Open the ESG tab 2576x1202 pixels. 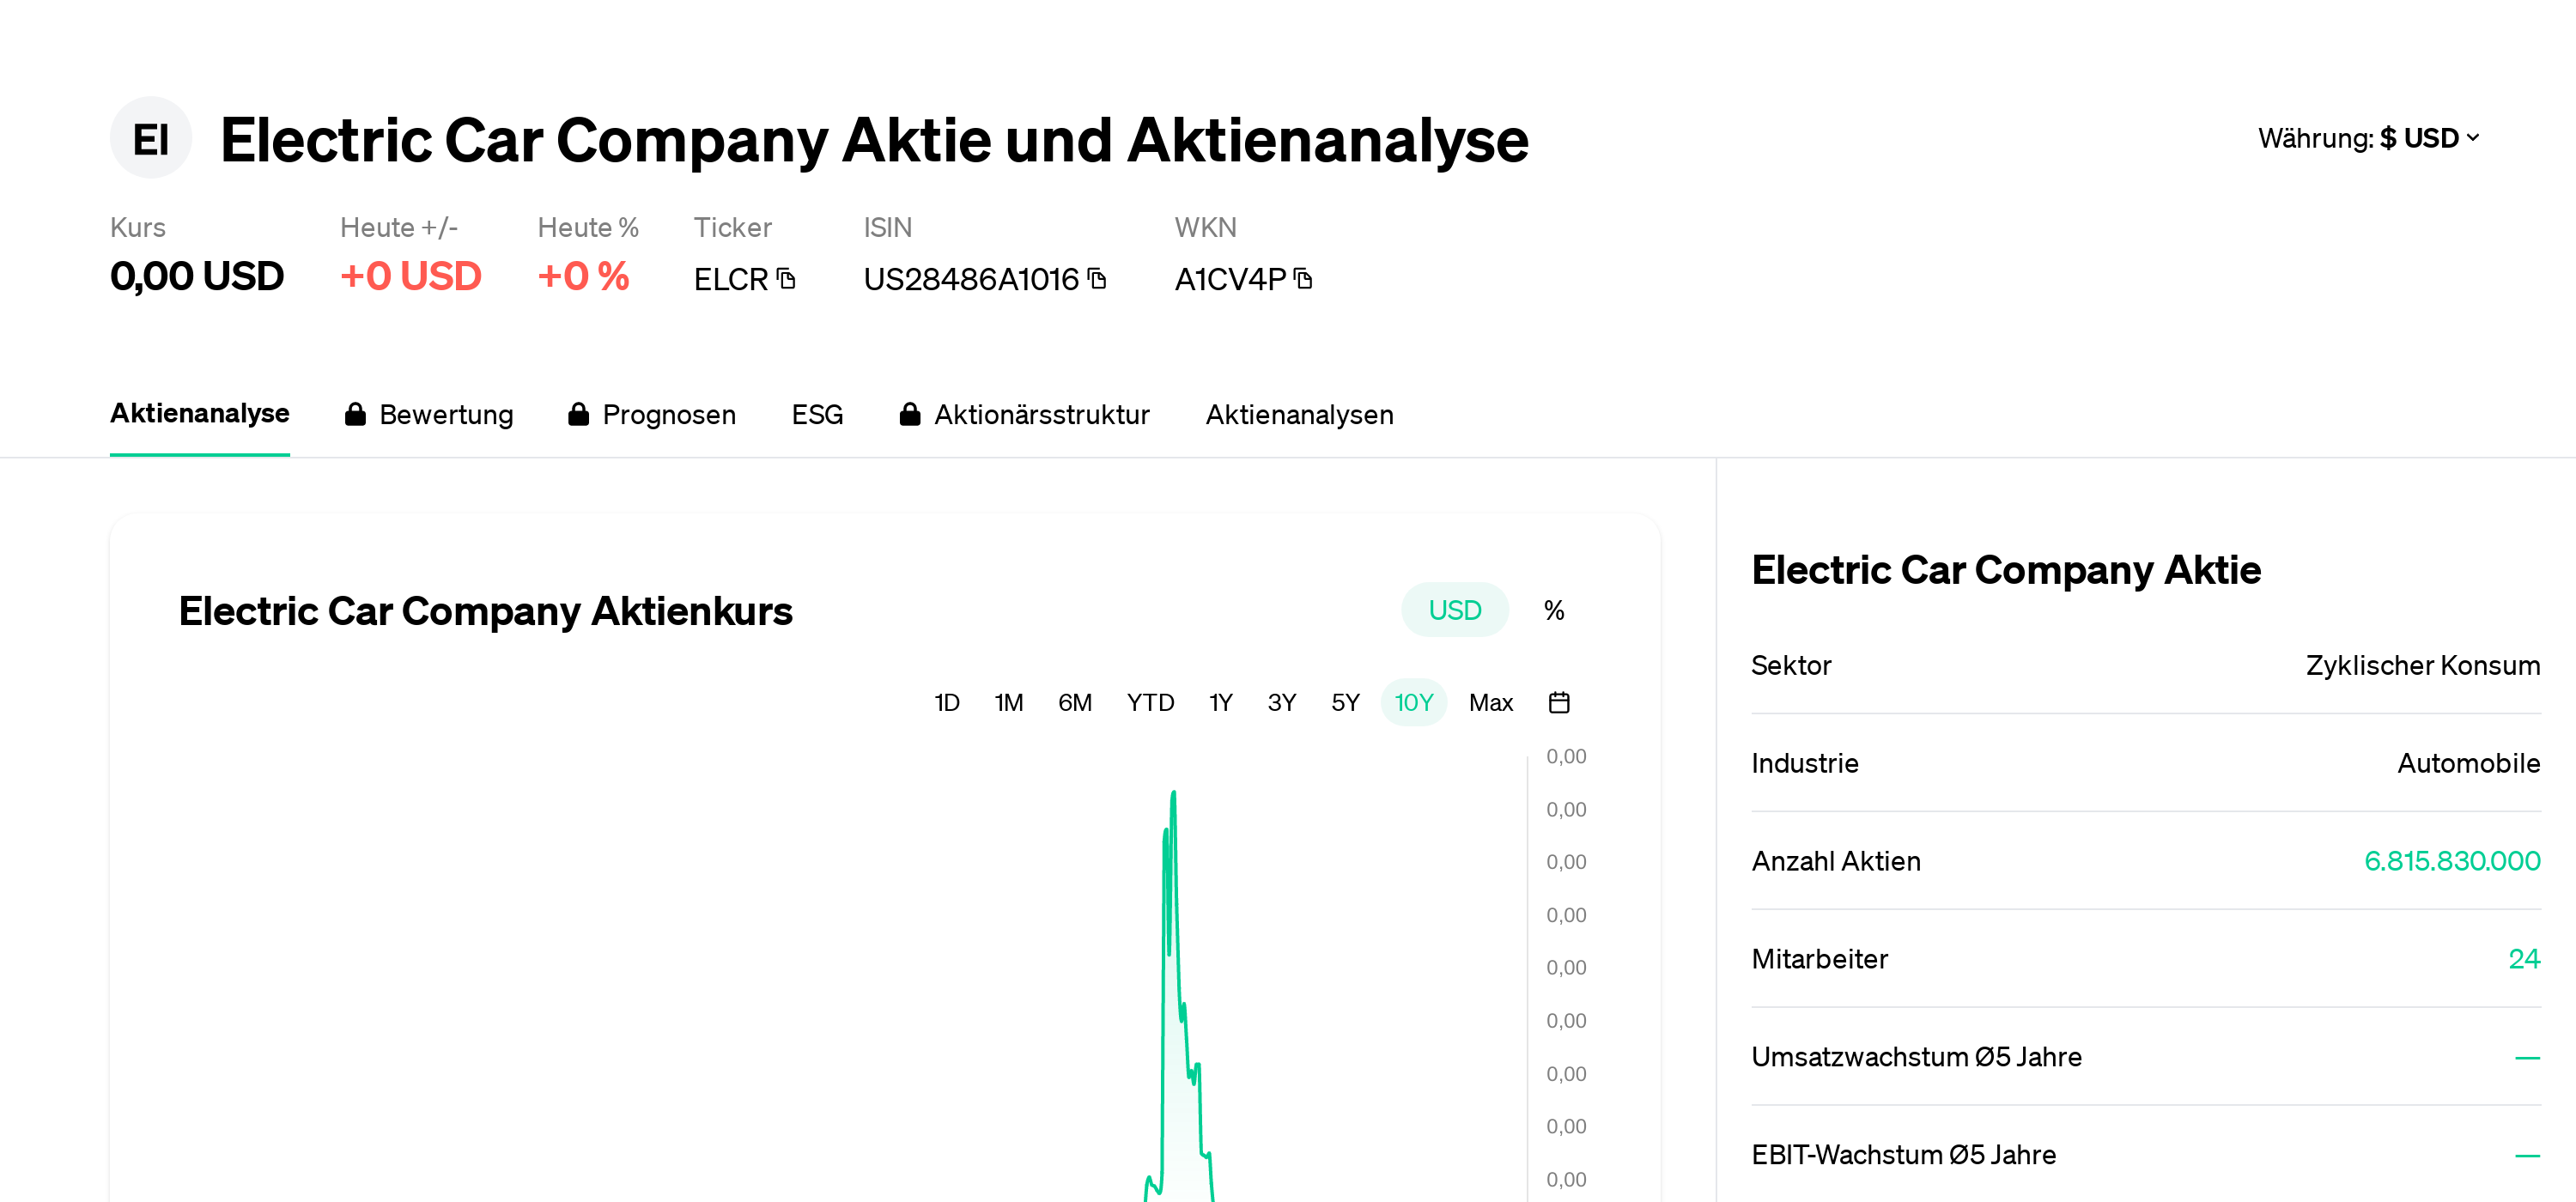(817, 414)
